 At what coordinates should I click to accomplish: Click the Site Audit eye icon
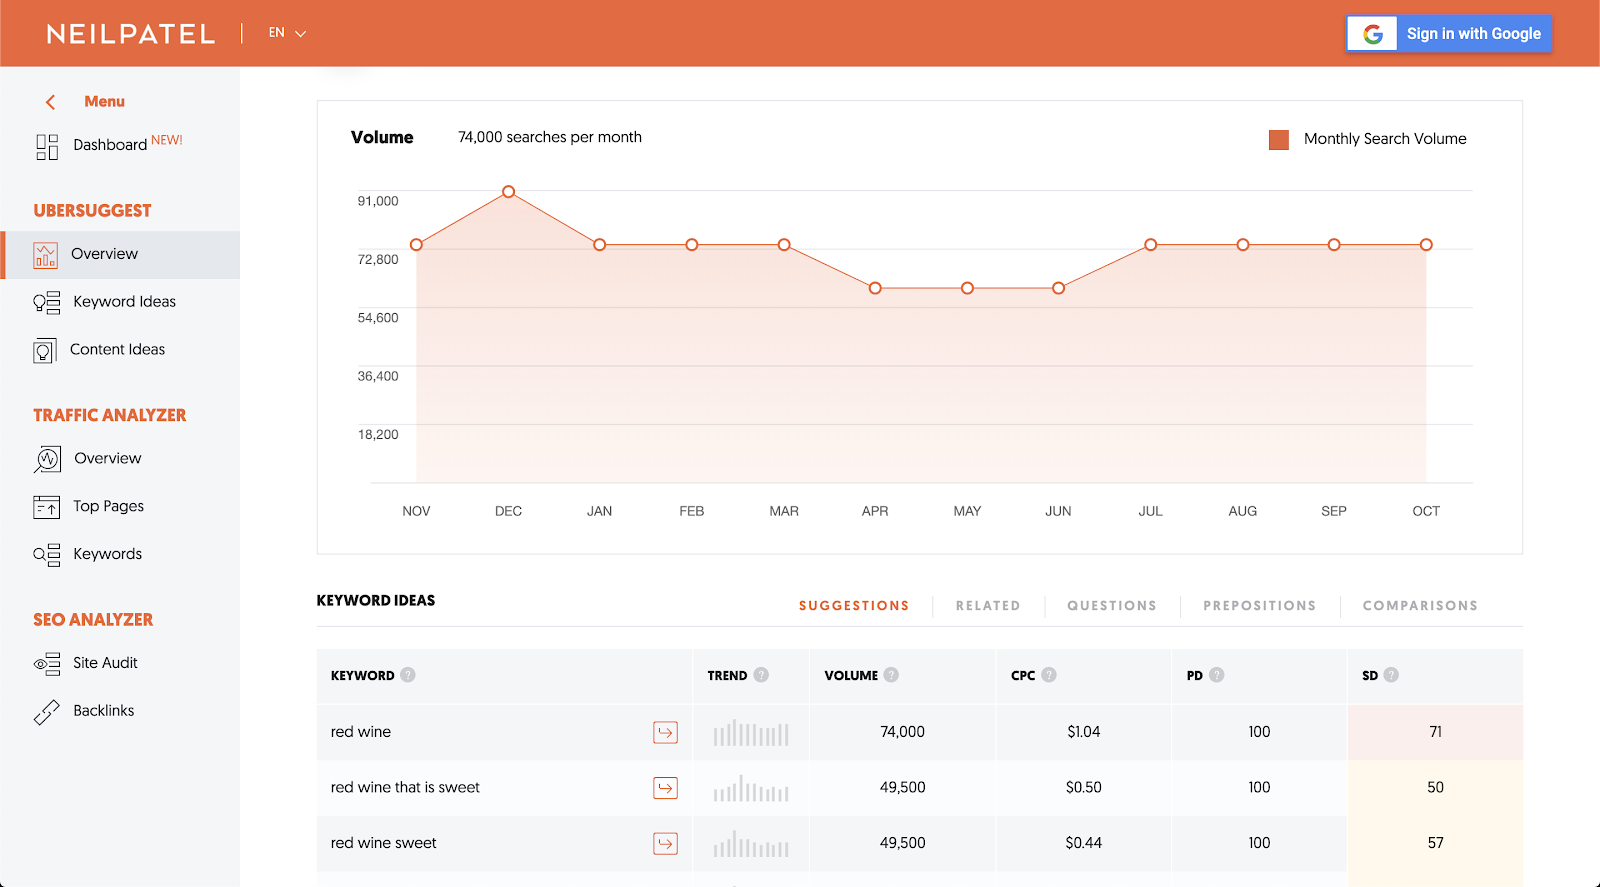click(x=47, y=663)
